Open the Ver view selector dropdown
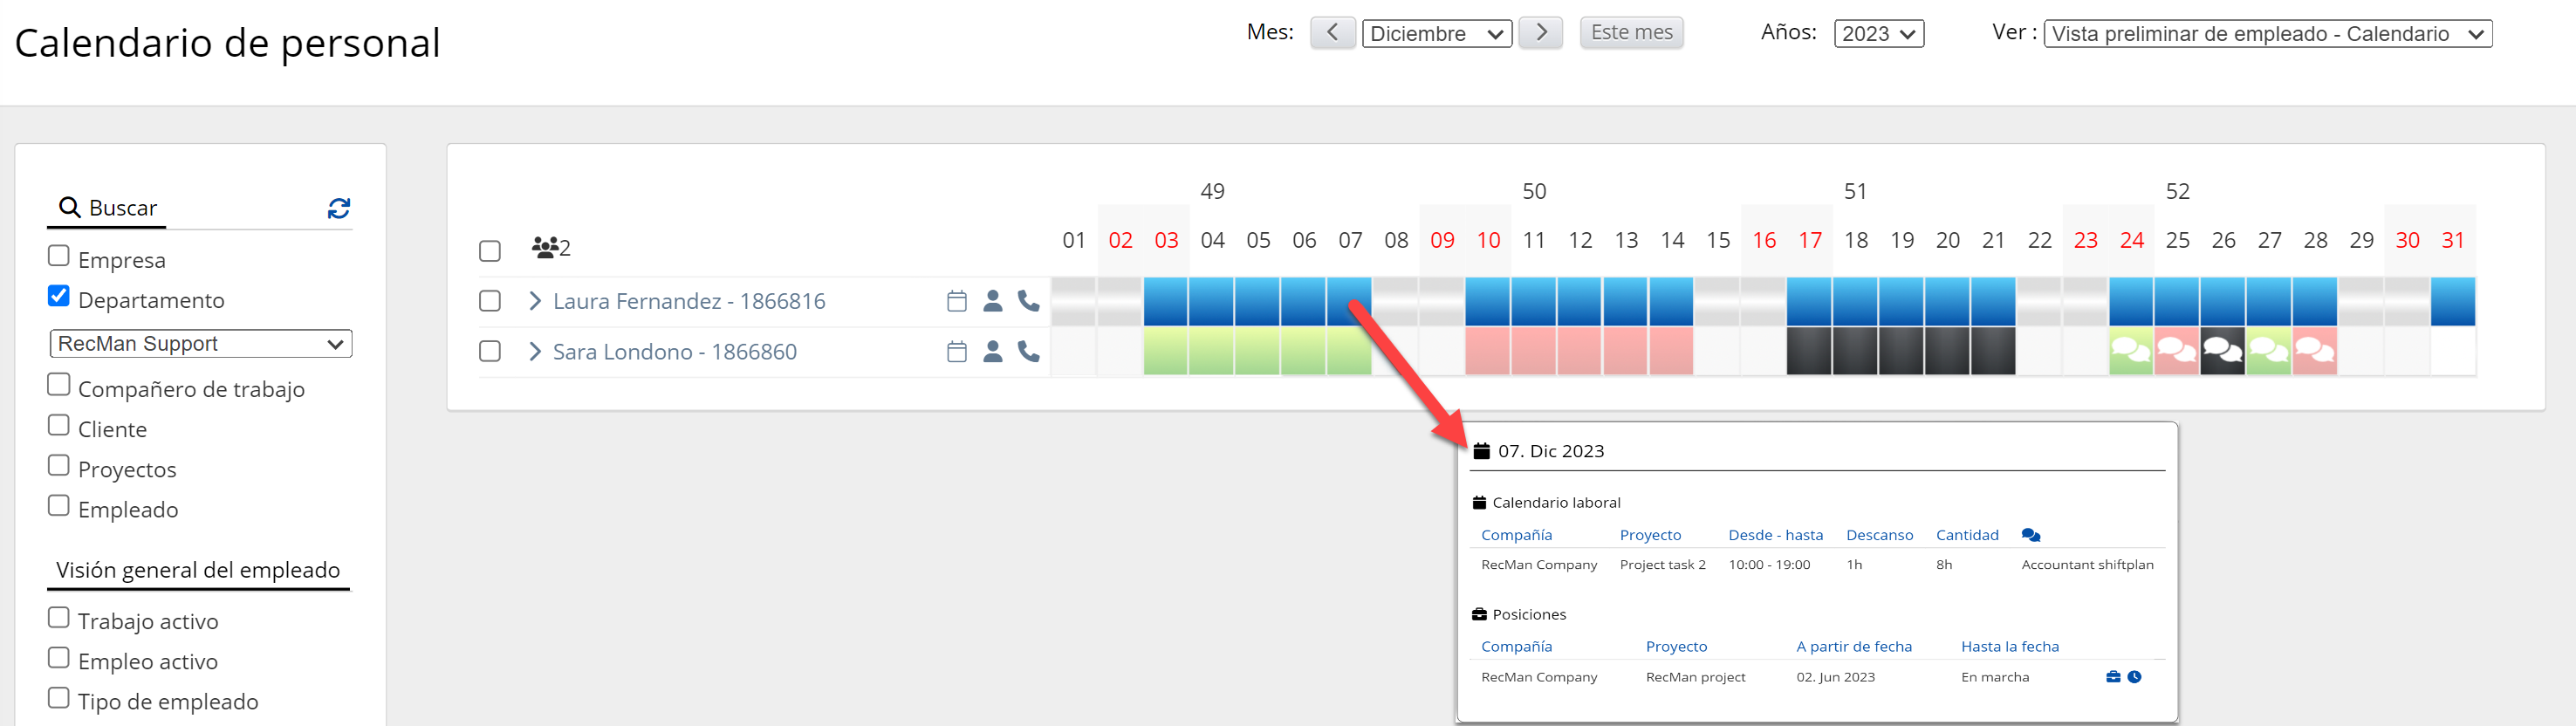The image size is (2576, 726). pos(2266,34)
